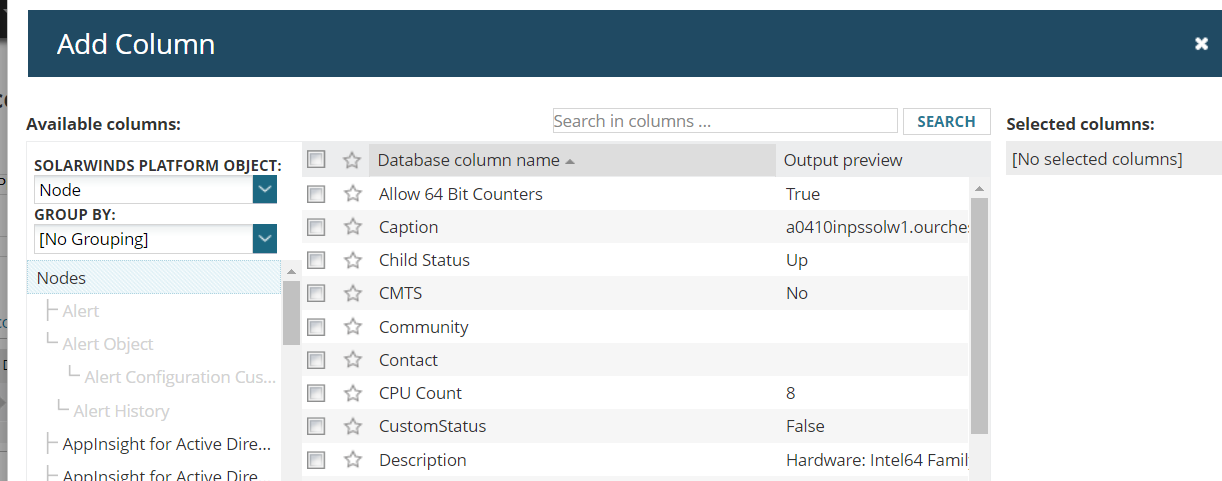
Task: Sort by Database column name header
Action: coord(469,160)
